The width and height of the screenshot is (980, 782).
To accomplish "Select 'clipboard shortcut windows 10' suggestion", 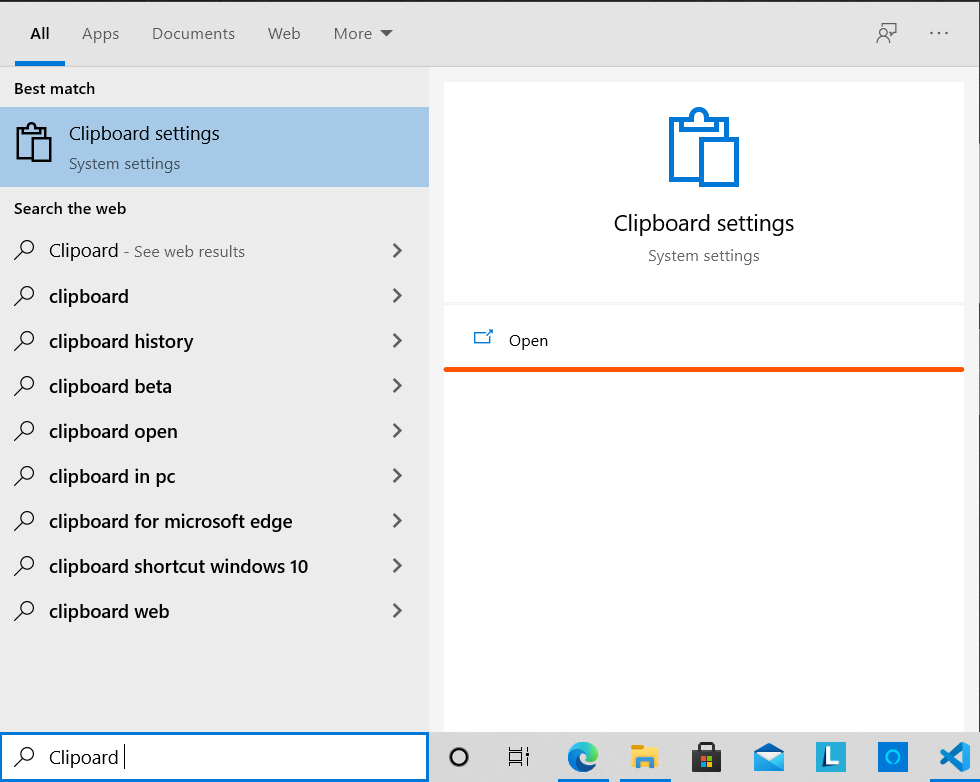I will 214,566.
